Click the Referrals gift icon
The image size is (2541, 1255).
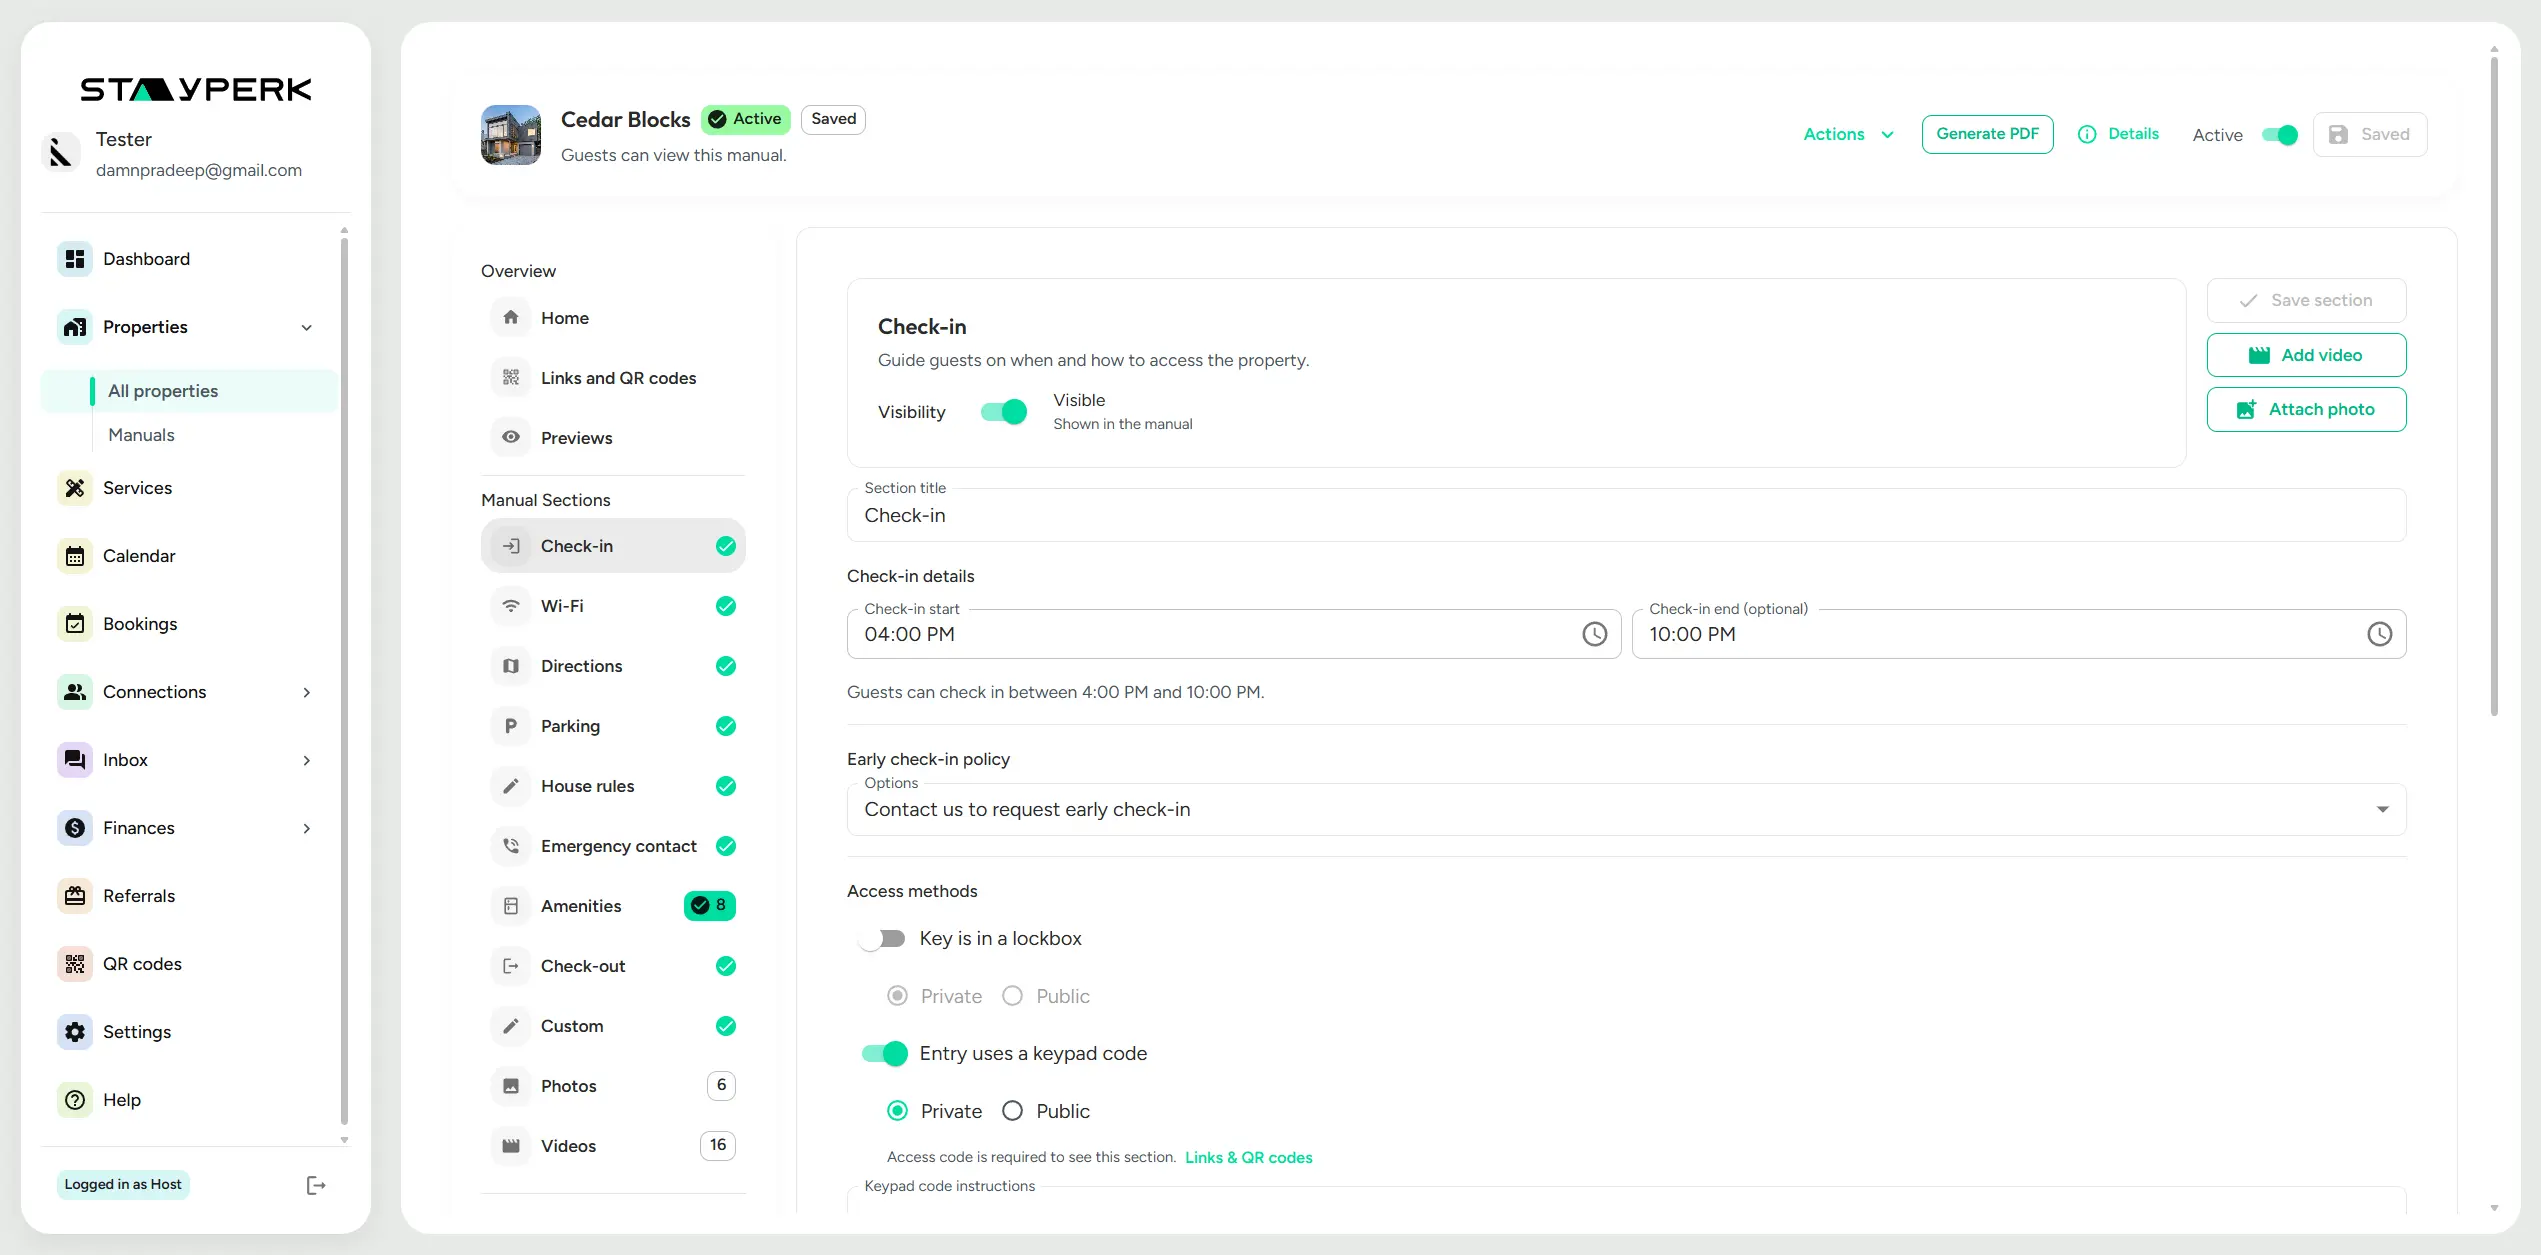coord(75,896)
